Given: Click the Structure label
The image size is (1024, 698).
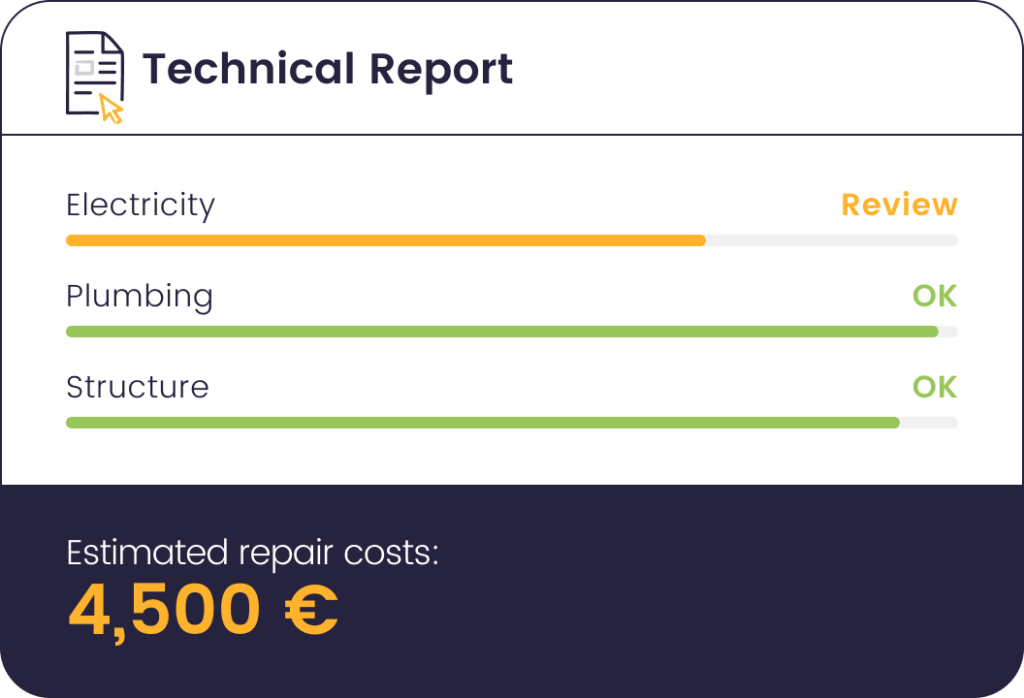Looking at the screenshot, I should 138,387.
